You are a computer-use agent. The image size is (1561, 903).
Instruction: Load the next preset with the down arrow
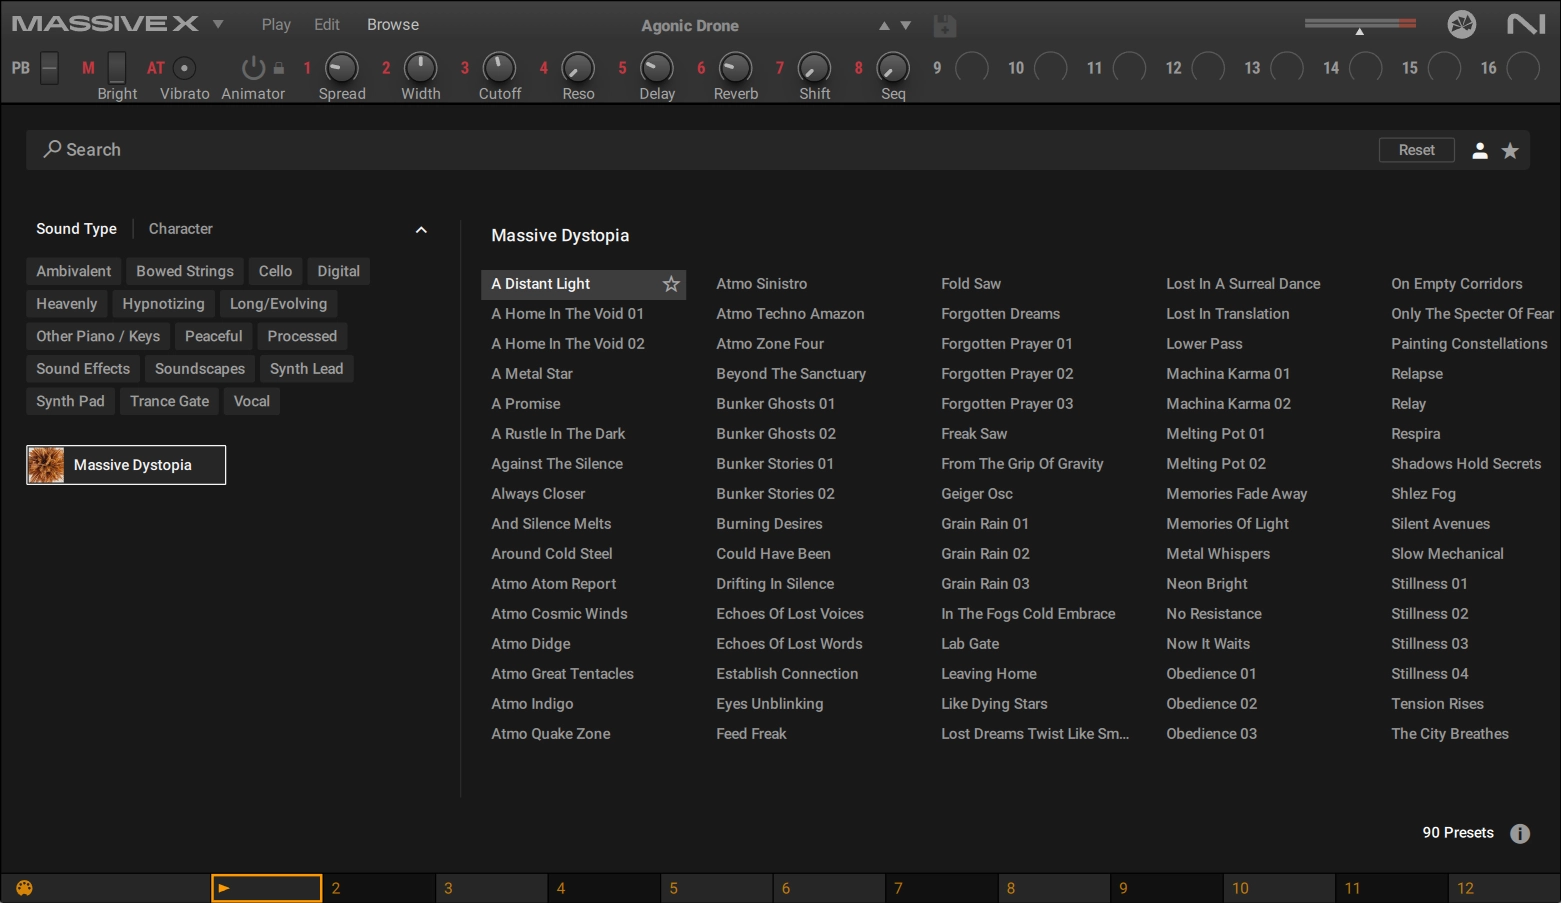point(906,25)
